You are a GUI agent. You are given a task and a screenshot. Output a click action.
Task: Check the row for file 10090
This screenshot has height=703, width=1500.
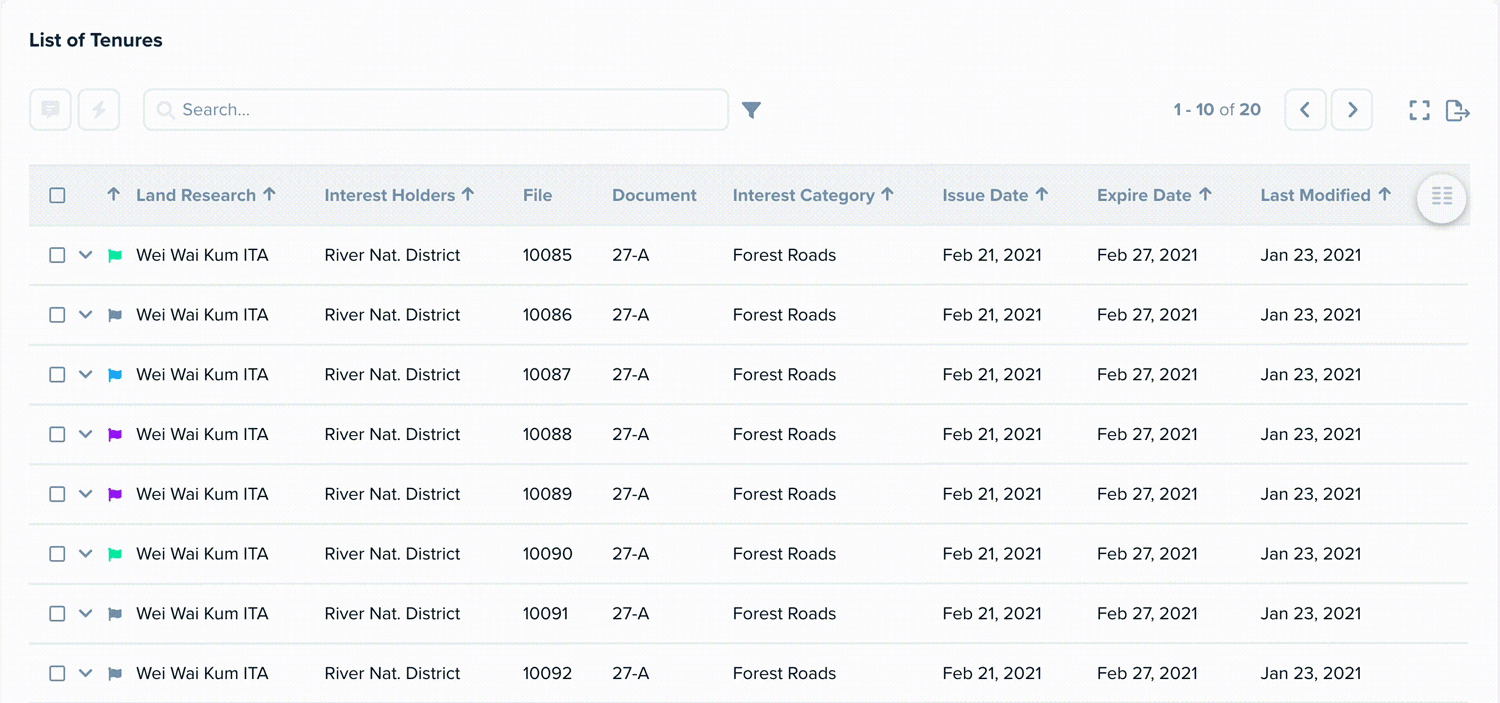57,554
